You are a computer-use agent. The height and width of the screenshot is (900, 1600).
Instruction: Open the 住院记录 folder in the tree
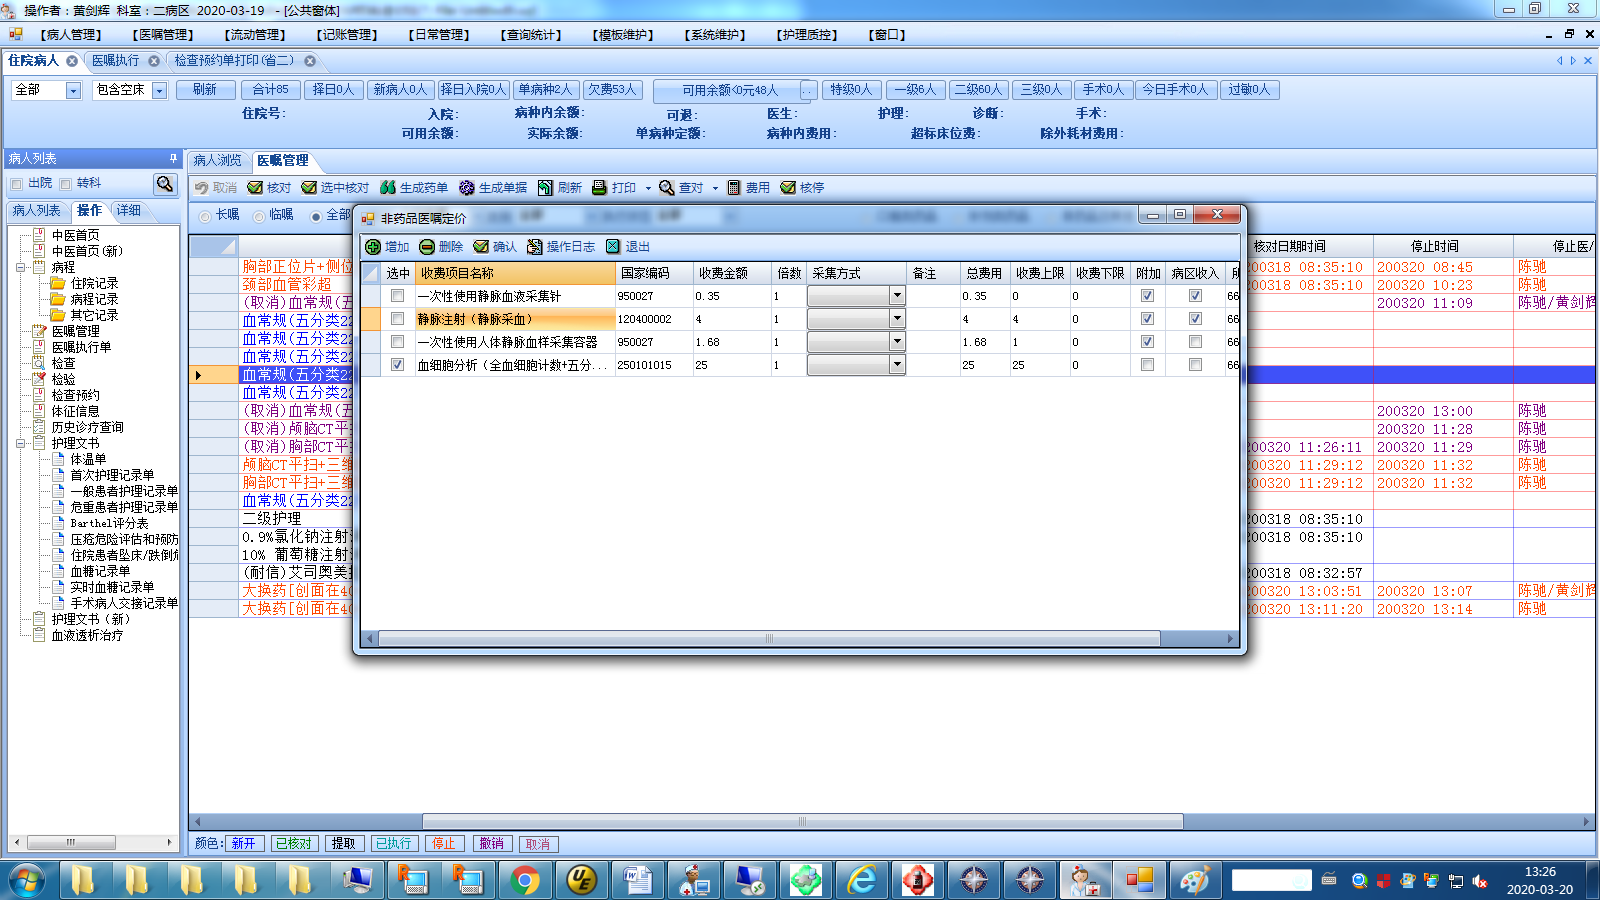94,283
